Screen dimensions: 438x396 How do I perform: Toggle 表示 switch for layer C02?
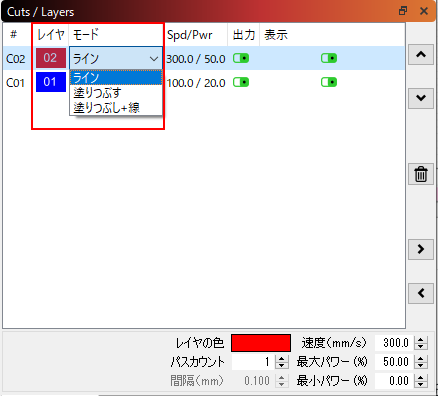click(x=329, y=58)
